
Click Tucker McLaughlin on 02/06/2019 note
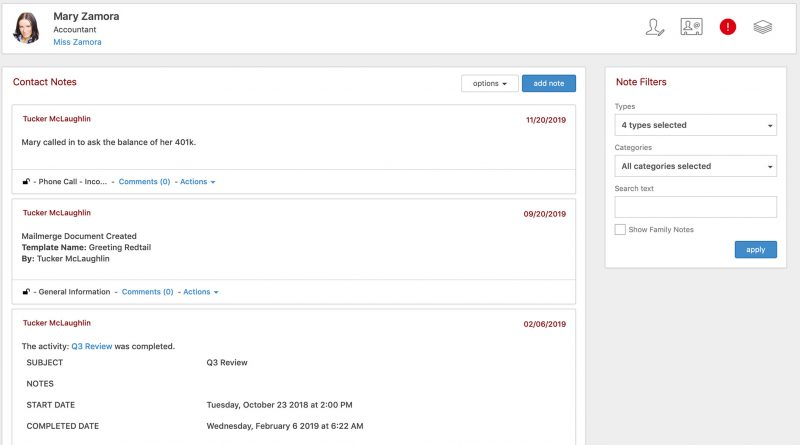tap(57, 323)
